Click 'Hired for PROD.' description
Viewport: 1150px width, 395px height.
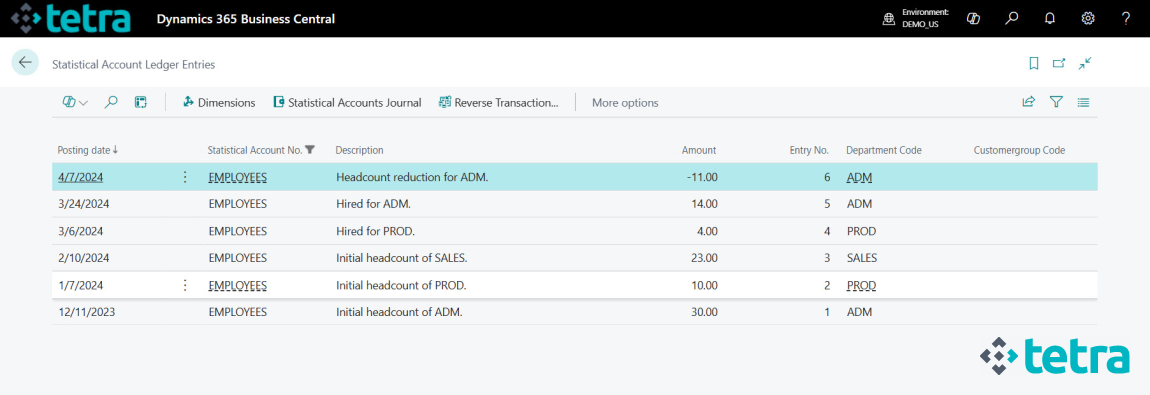pos(376,231)
